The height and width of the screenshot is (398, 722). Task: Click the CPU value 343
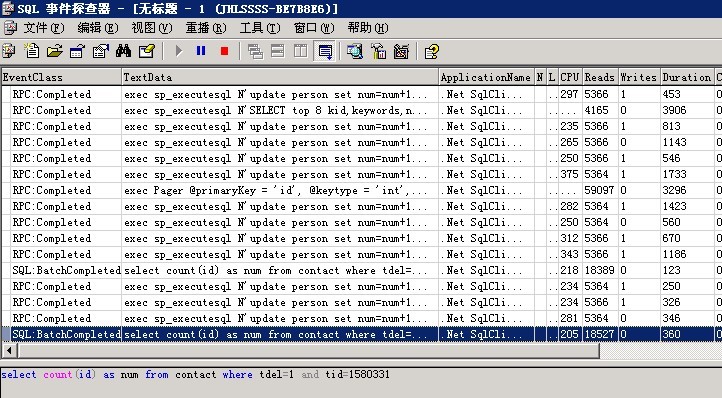[x=569, y=254]
